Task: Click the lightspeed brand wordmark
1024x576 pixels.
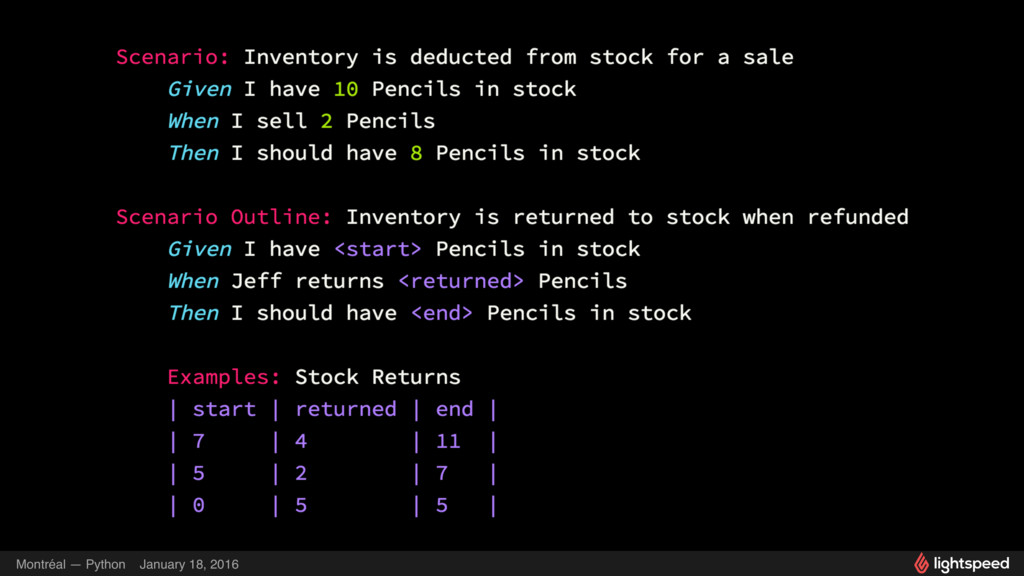Action: pyautogui.click(x=971, y=564)
